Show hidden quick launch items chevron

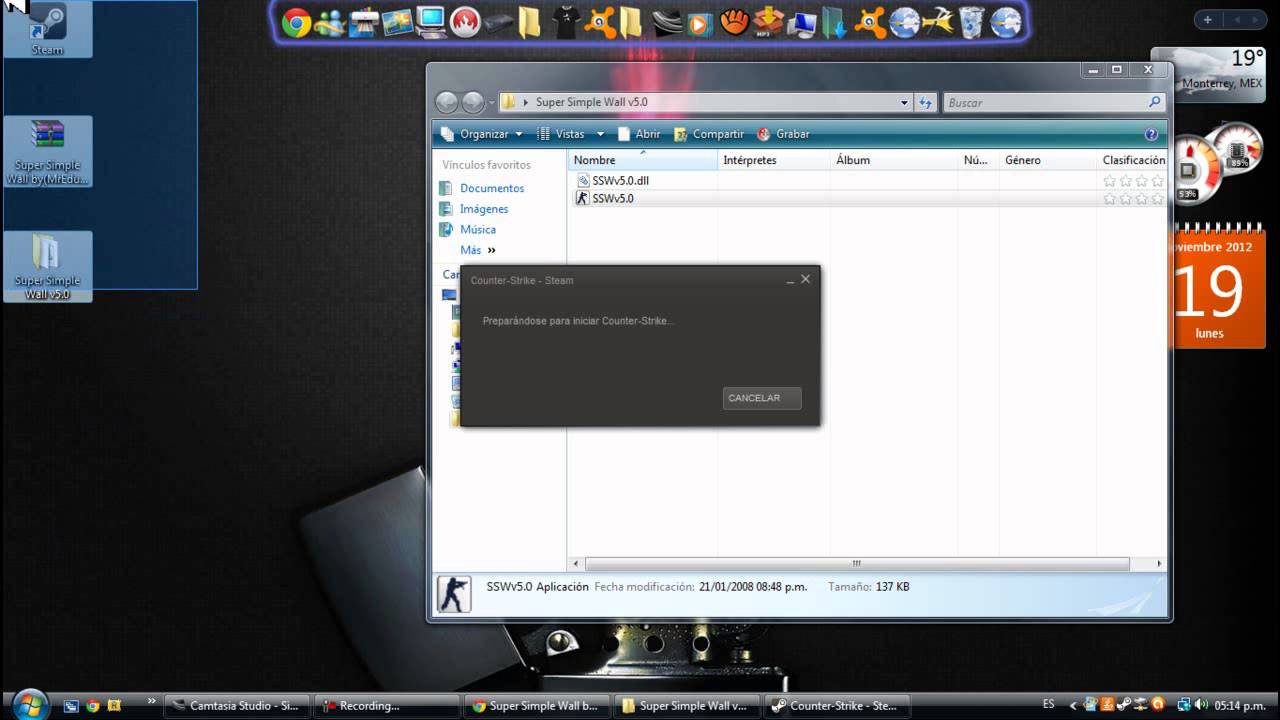pyautogui.click(x=152, y=701)
